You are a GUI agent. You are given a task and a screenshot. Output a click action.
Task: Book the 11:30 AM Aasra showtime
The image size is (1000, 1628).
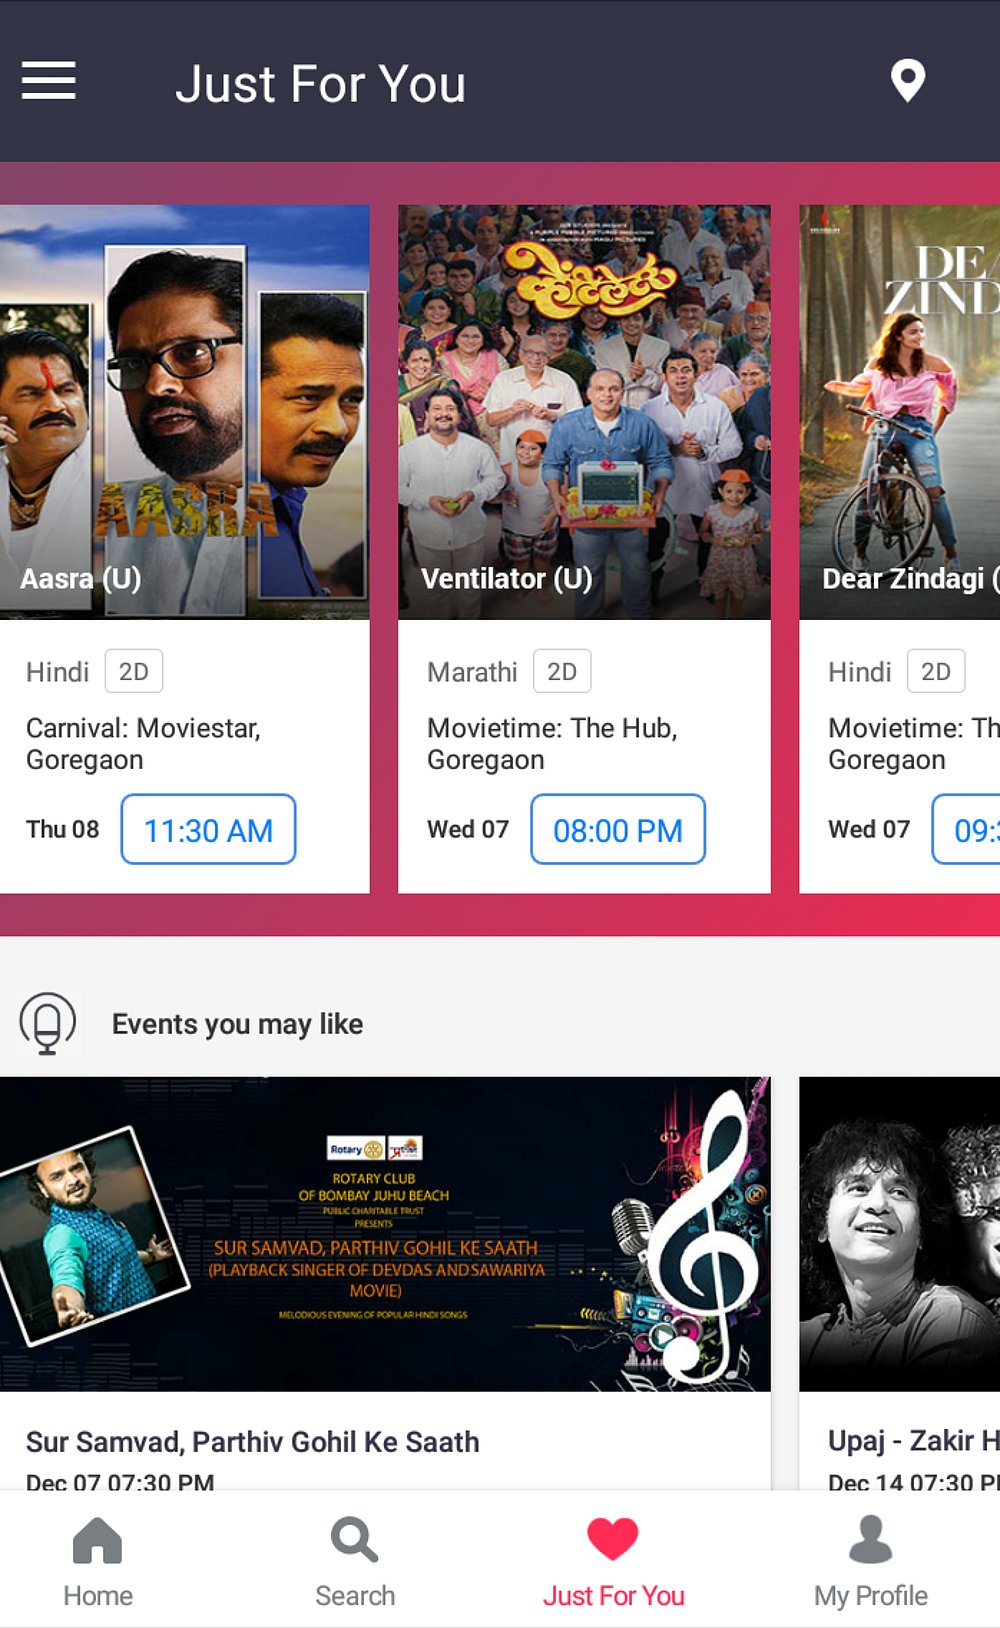pos(208,829)
